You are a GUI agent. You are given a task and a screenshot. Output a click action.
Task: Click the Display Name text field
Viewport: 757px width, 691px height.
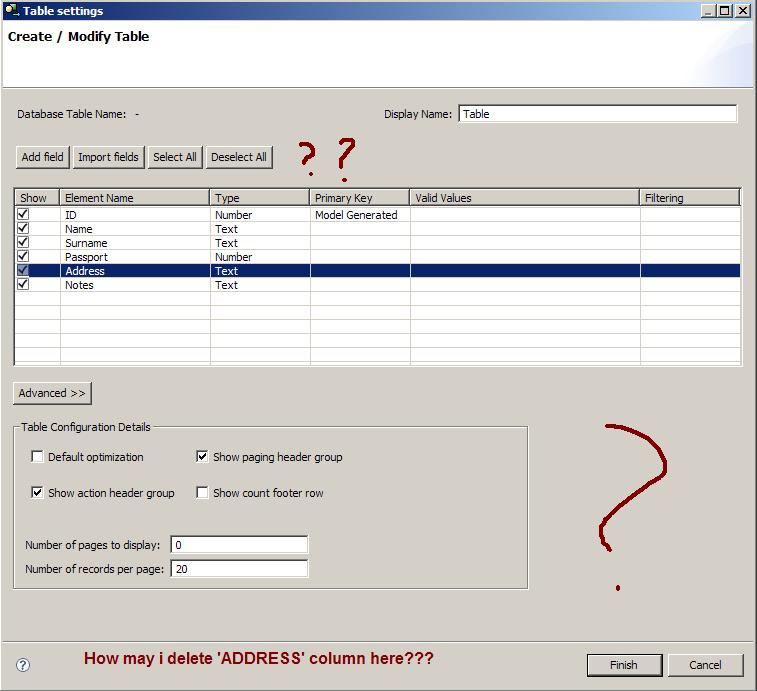[597, 114]
